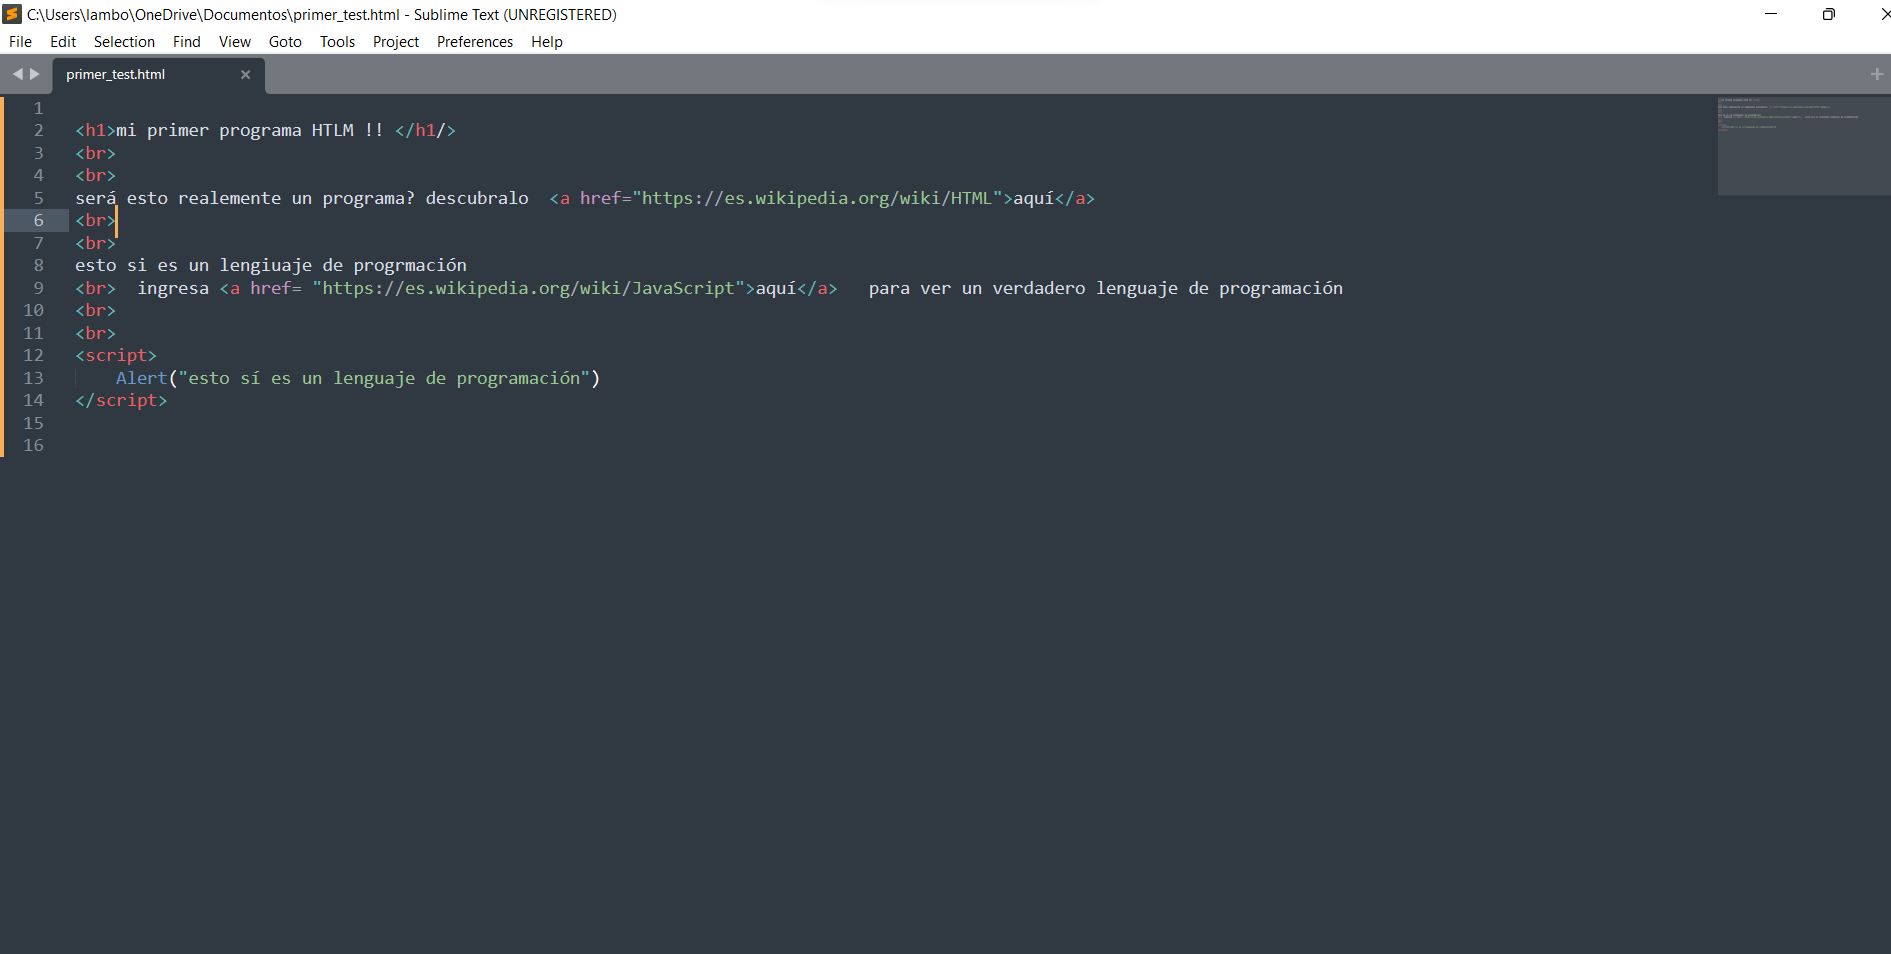Click the text 'será esto realemente un programa?'
The width and height of the screenshot is (1891, 954).
[x=245, y=198]
